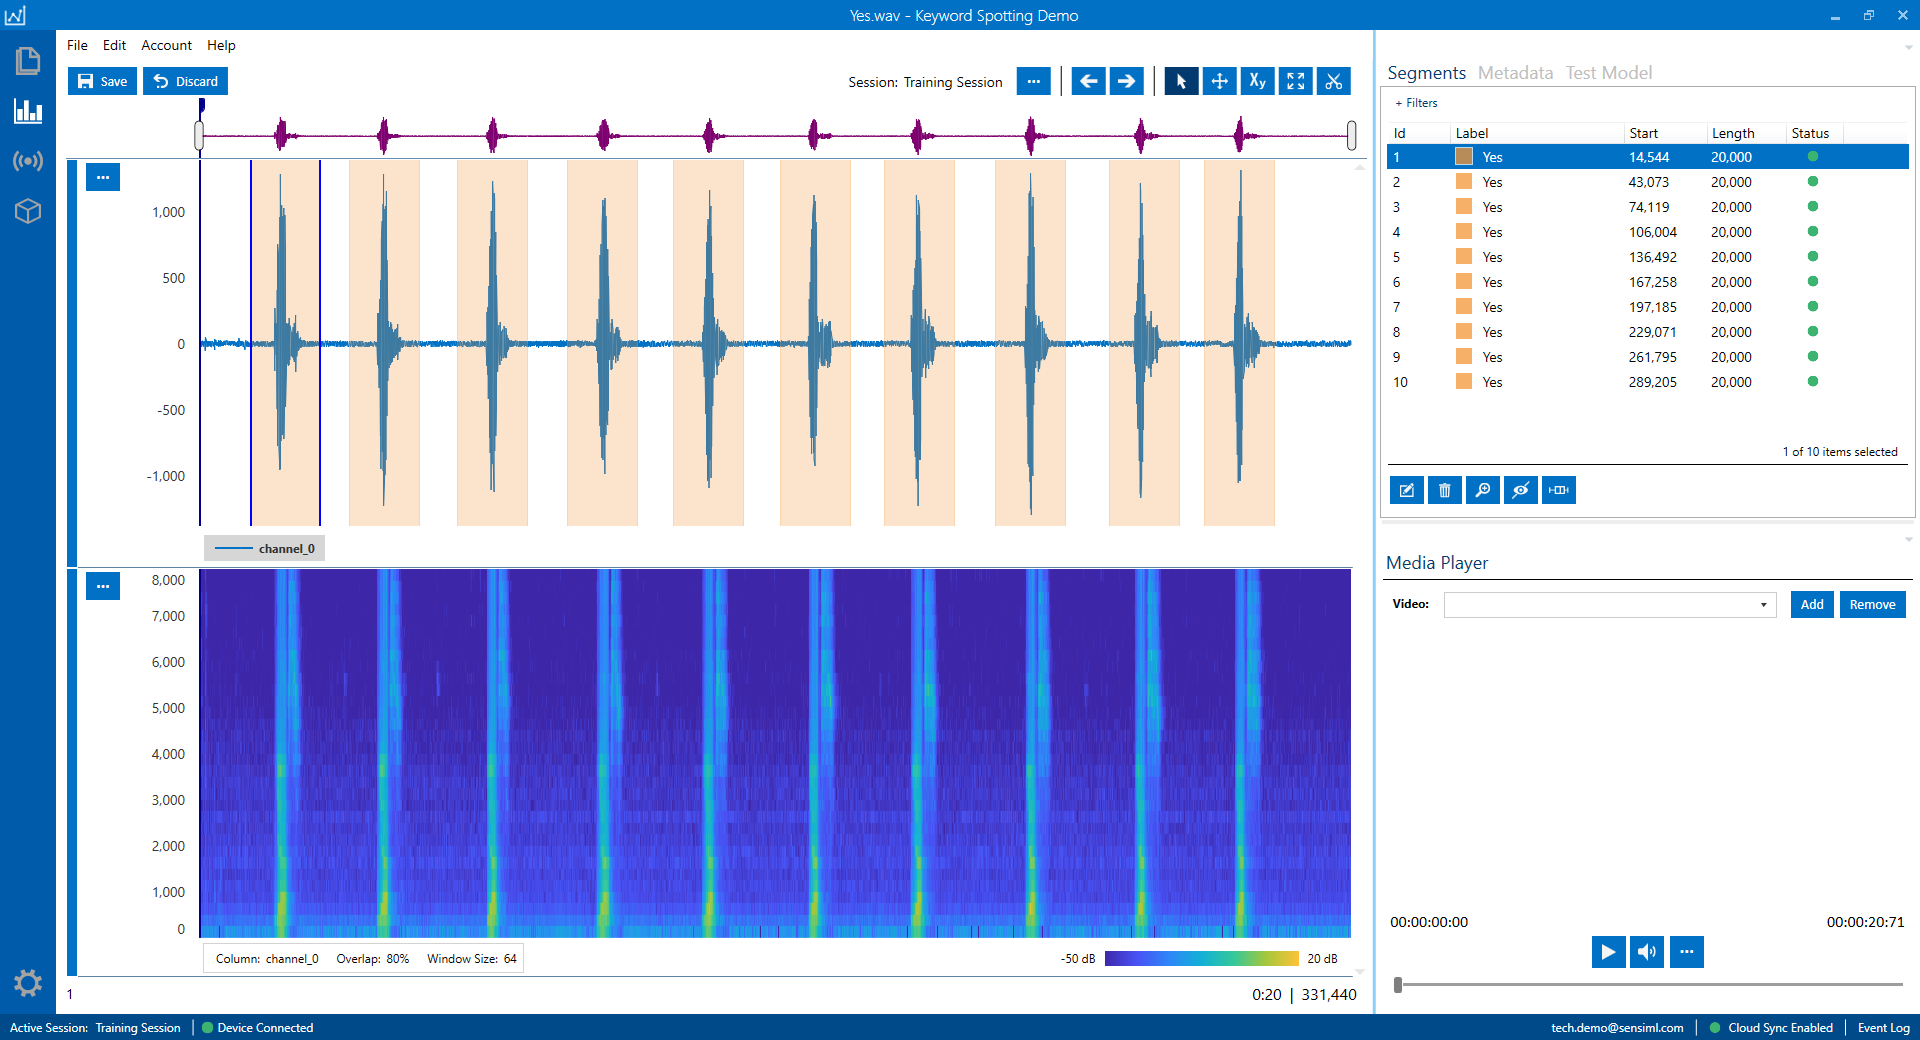Click Add video button
1920x1040 pixels.
click(x=1812, y=605)
